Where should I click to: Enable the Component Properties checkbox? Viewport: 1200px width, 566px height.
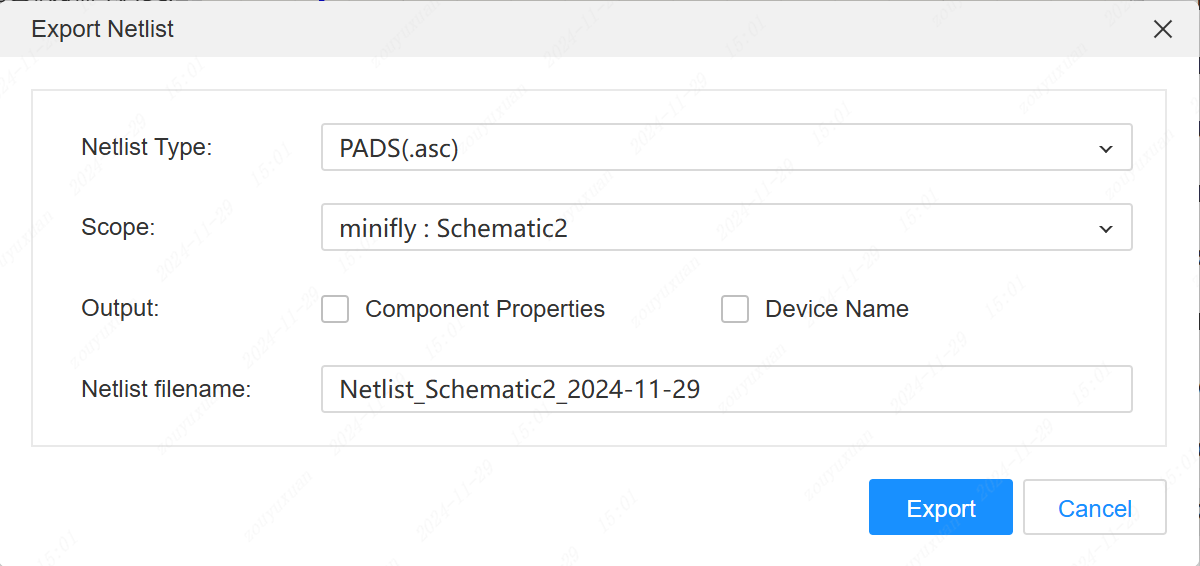[x=335, y=309]
